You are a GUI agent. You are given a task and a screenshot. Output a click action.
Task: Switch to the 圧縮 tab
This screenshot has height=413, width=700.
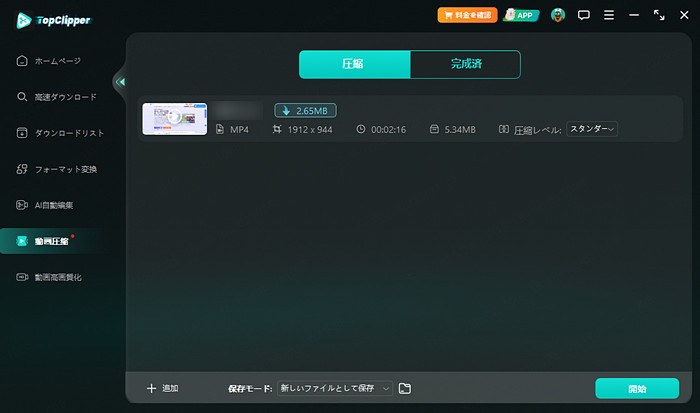[354, 64]
